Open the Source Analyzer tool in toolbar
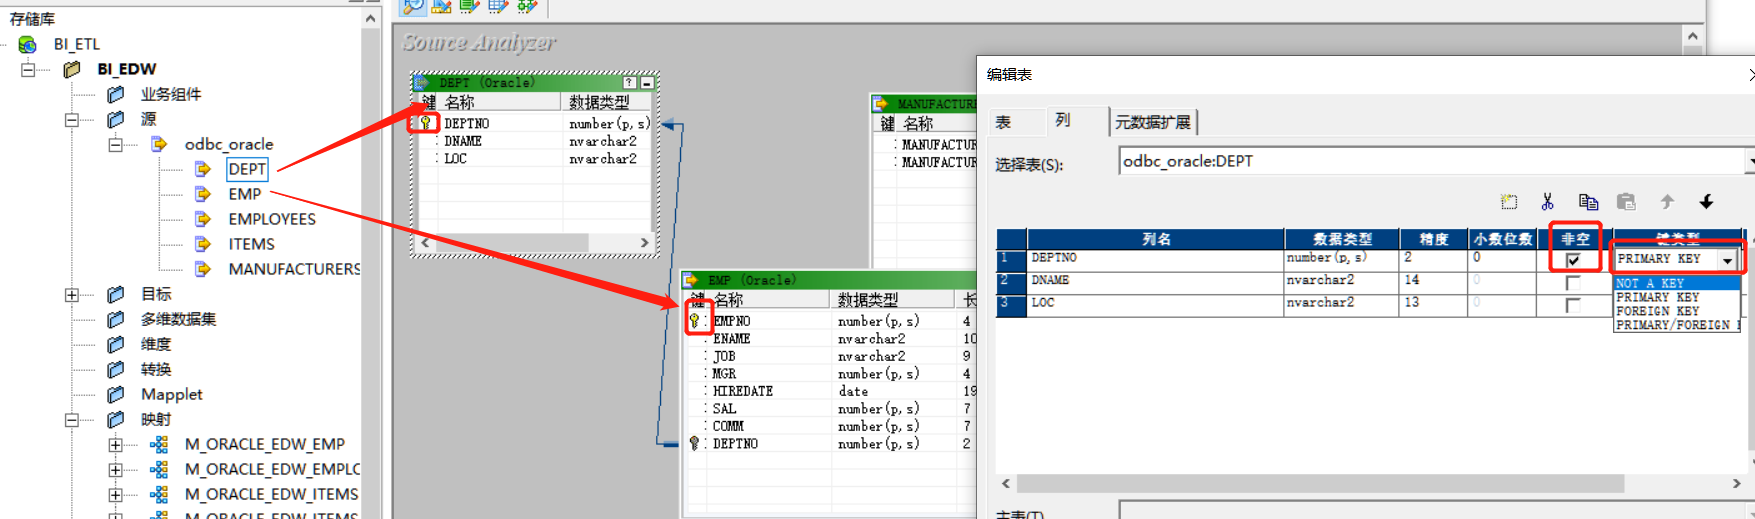 click(x=413, y=6)
